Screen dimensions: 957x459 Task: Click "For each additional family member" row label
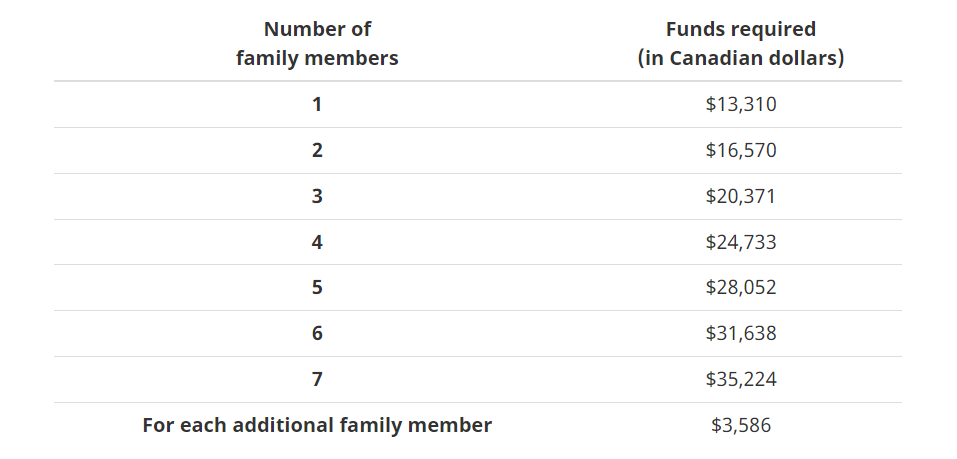tap(317, 425)
